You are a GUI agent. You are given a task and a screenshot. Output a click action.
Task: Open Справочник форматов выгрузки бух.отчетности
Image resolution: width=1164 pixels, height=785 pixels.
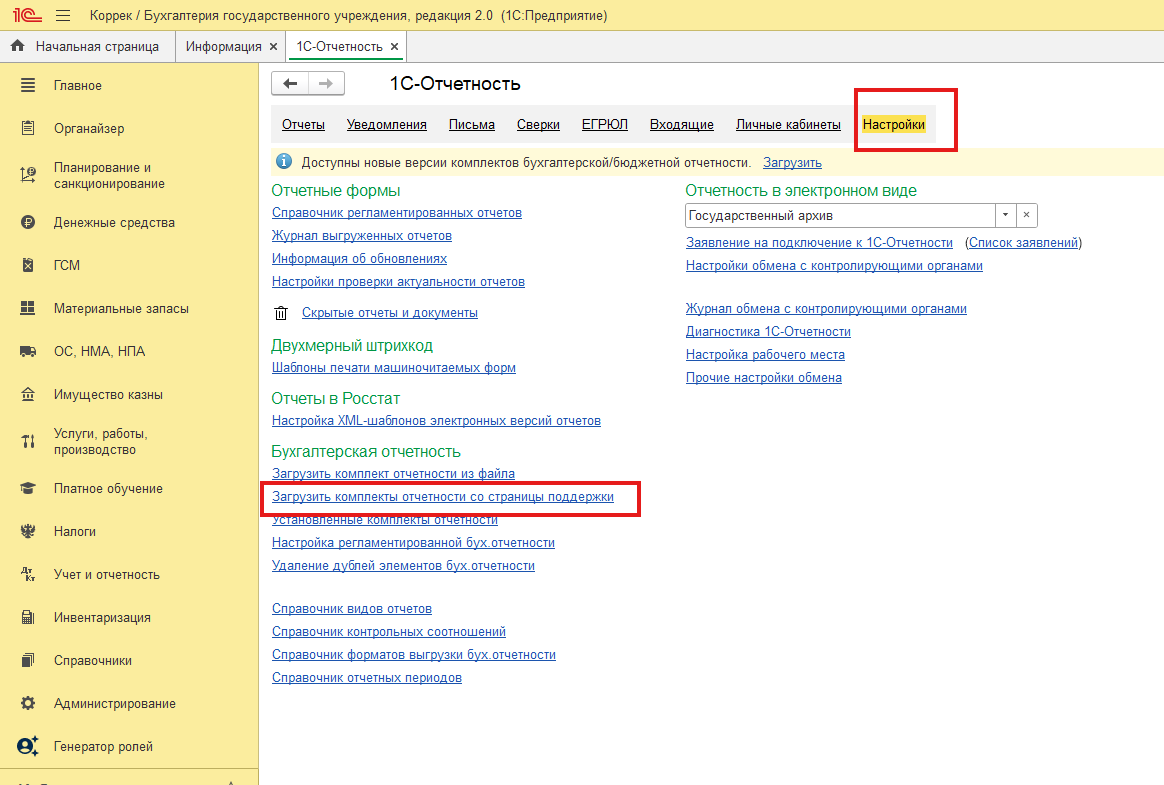[x=413, y=654]
